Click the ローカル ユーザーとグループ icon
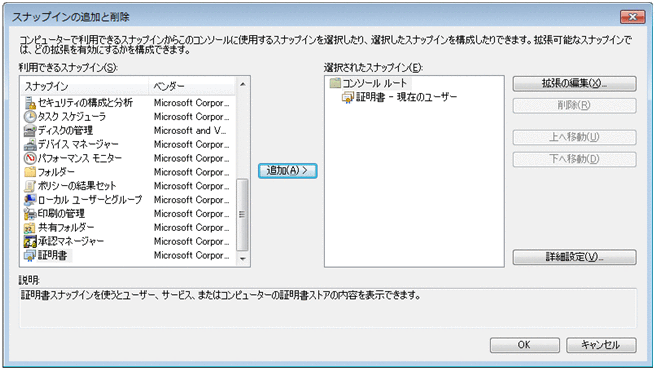Image resolution: width=656 pixels, height=371 pixels. pyautogui.click(x=30, y=200)
